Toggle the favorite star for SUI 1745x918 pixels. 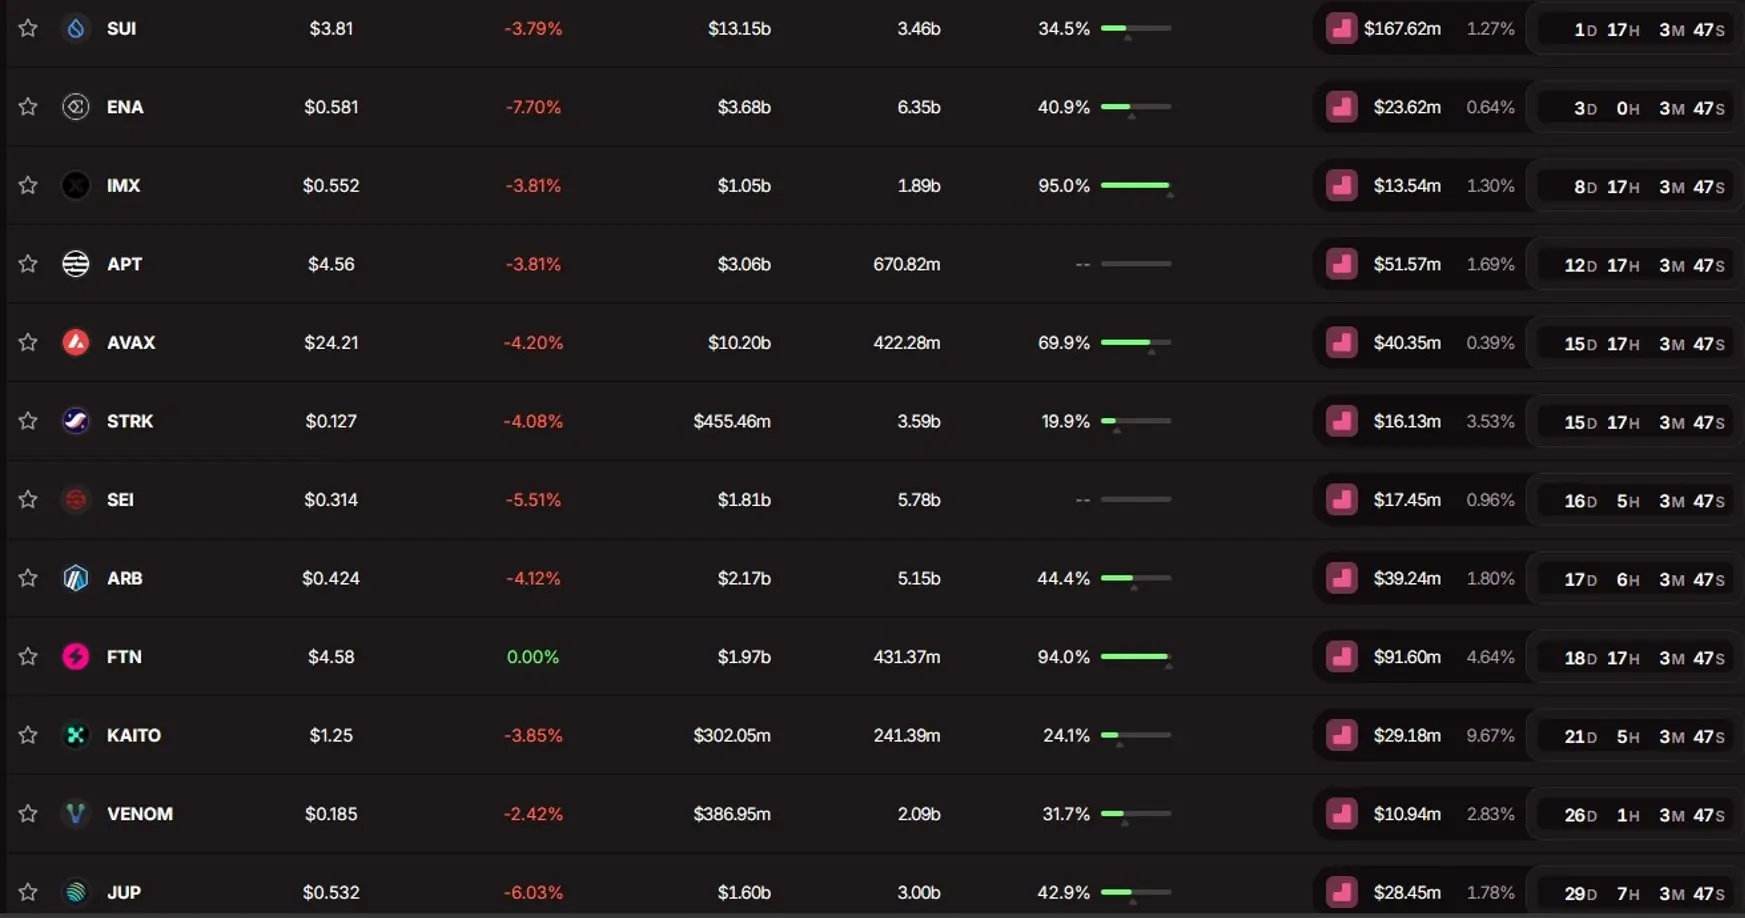point(28,28)
